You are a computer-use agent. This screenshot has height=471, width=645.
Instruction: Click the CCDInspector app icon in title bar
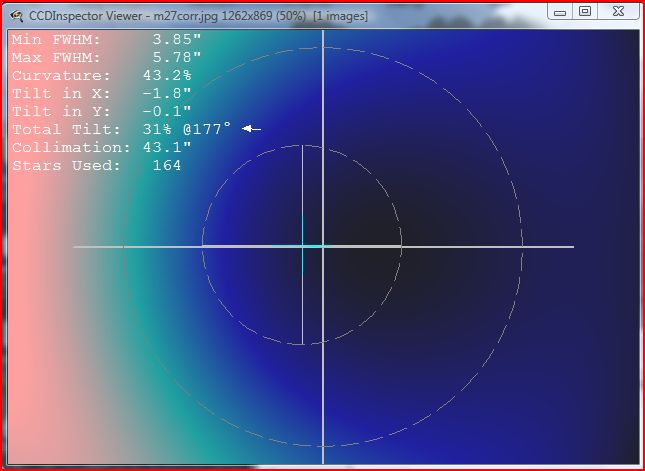tap(16, 16)
